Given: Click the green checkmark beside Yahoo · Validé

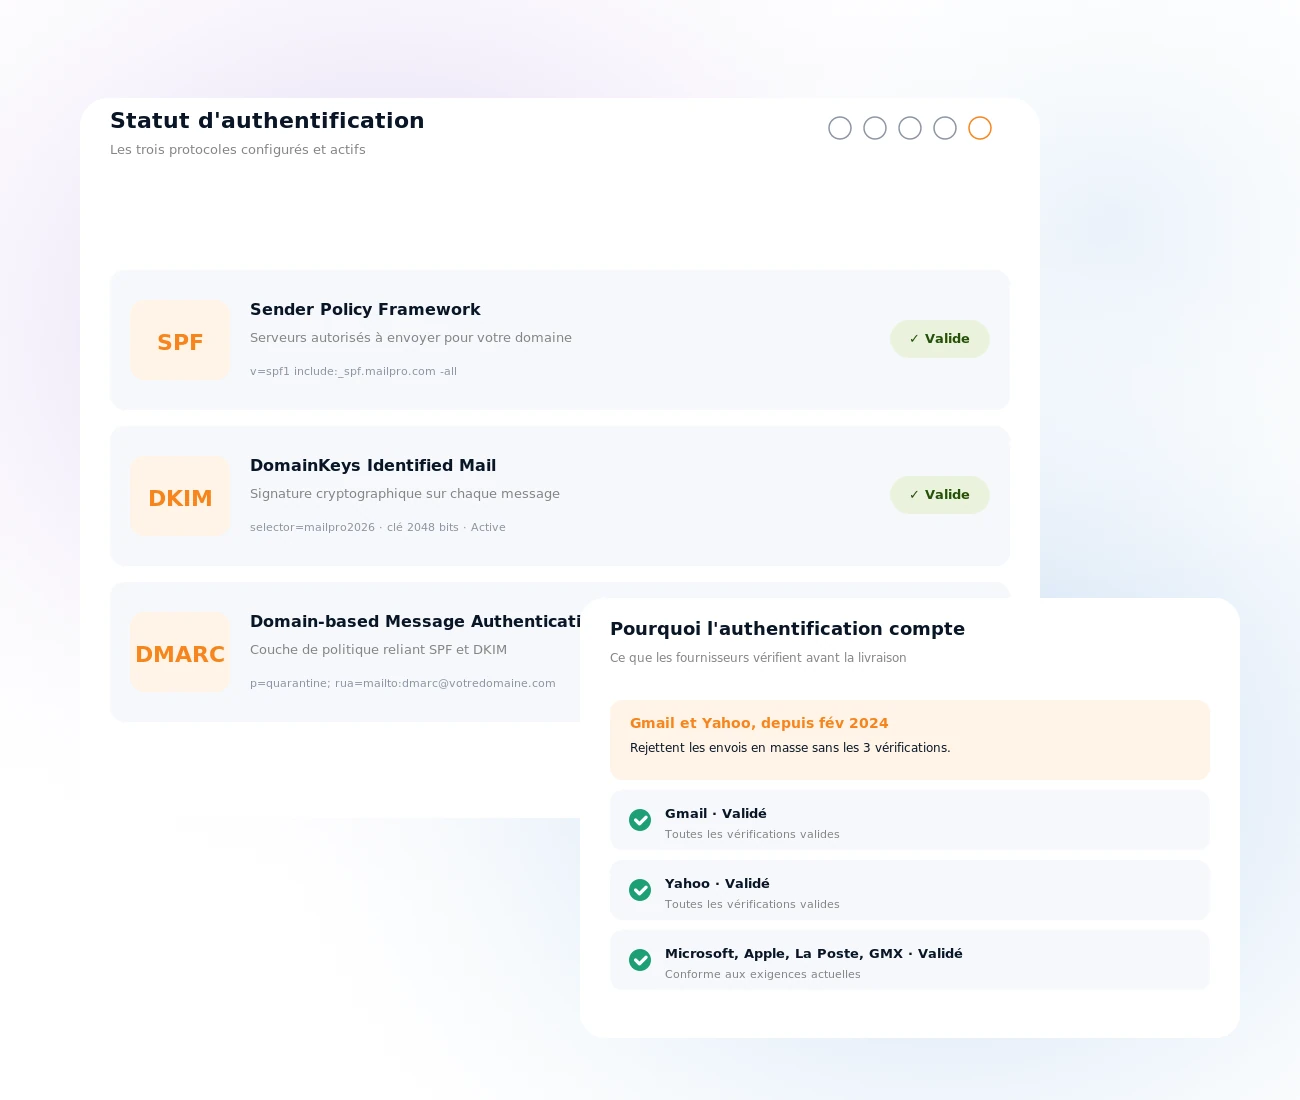Looking at the screenshot, I should [640, 890].
